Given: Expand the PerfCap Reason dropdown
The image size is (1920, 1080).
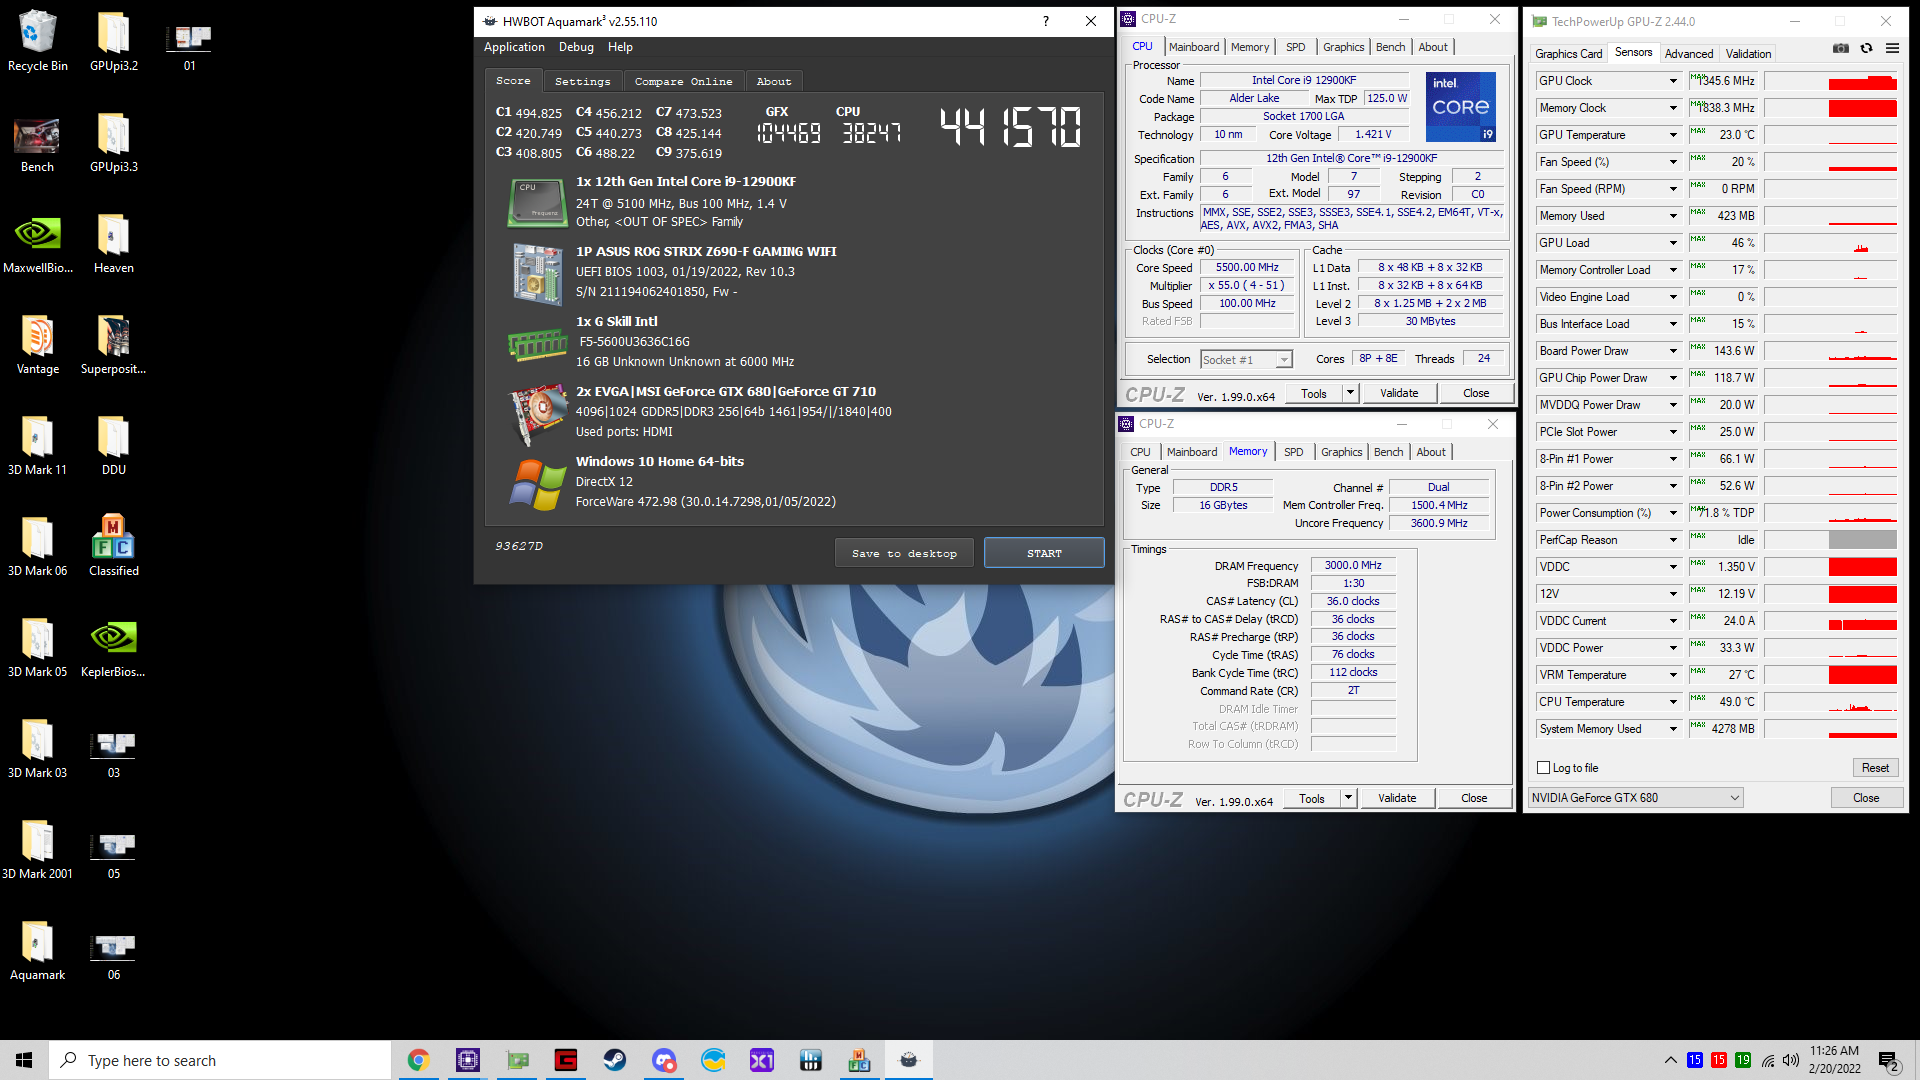Looking at the screenshot, I should 1673,540.
